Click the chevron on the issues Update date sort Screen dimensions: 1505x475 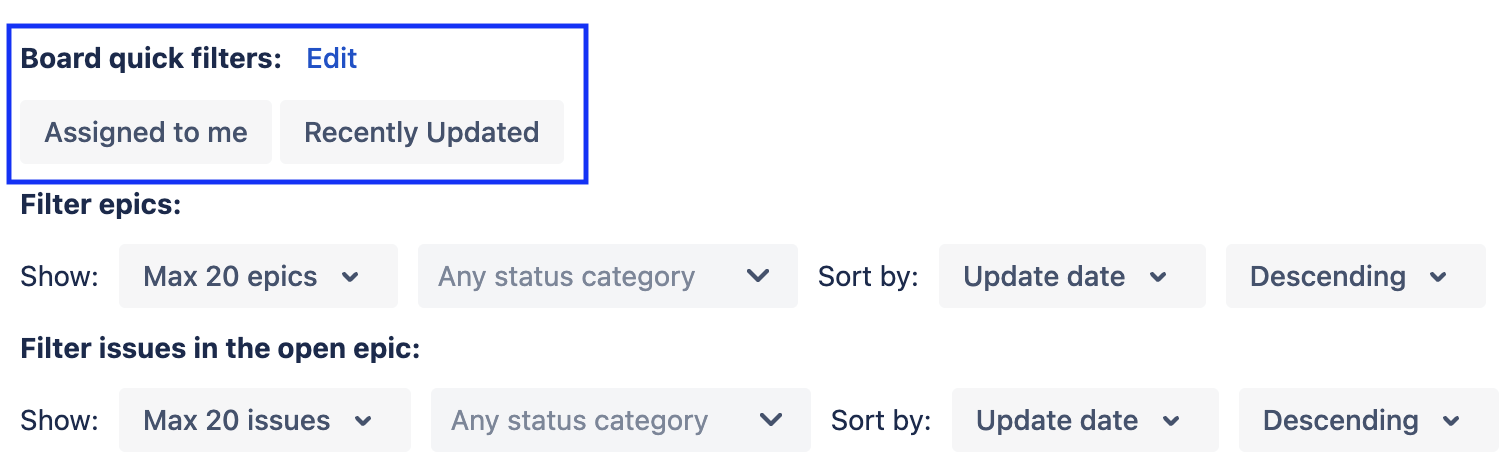click(x=1171, y=421)
